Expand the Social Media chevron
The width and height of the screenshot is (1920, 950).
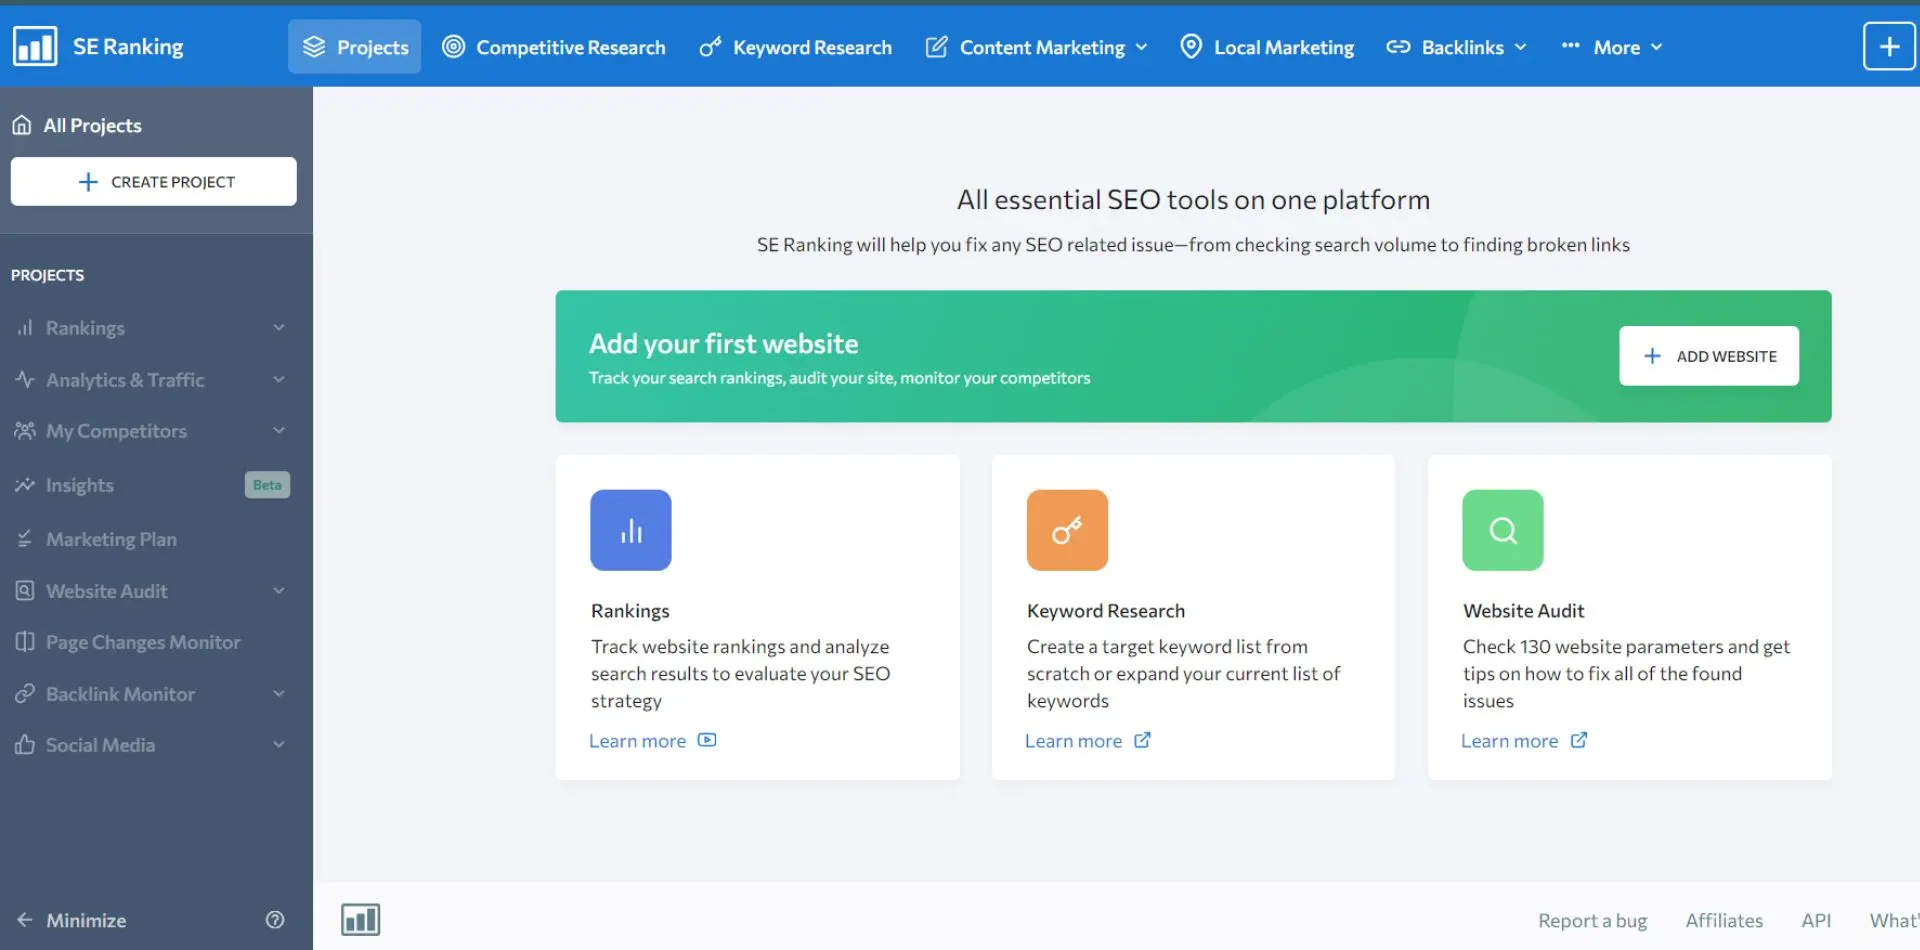[x=279, y=744]
